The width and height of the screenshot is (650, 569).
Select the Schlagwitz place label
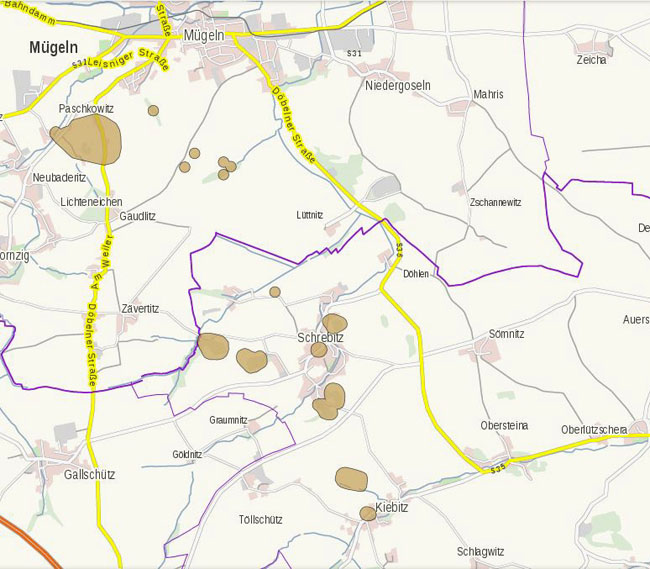point(480,552)
